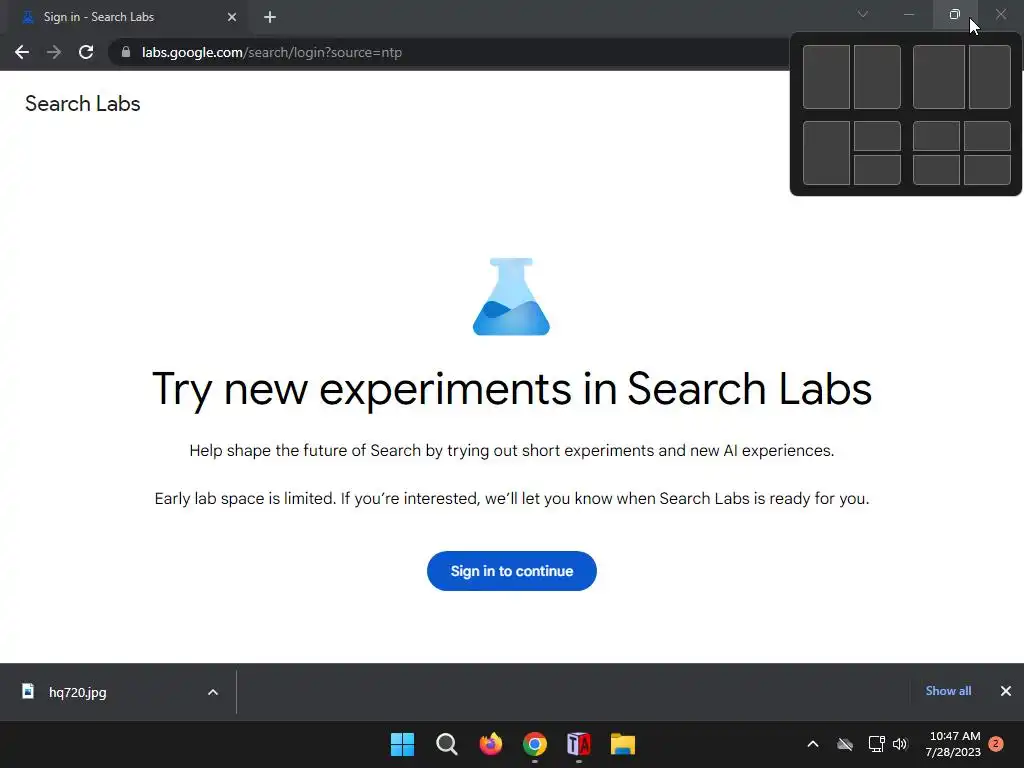
Task: Open the red TA app in taskbar
Action: click(579, 744)
